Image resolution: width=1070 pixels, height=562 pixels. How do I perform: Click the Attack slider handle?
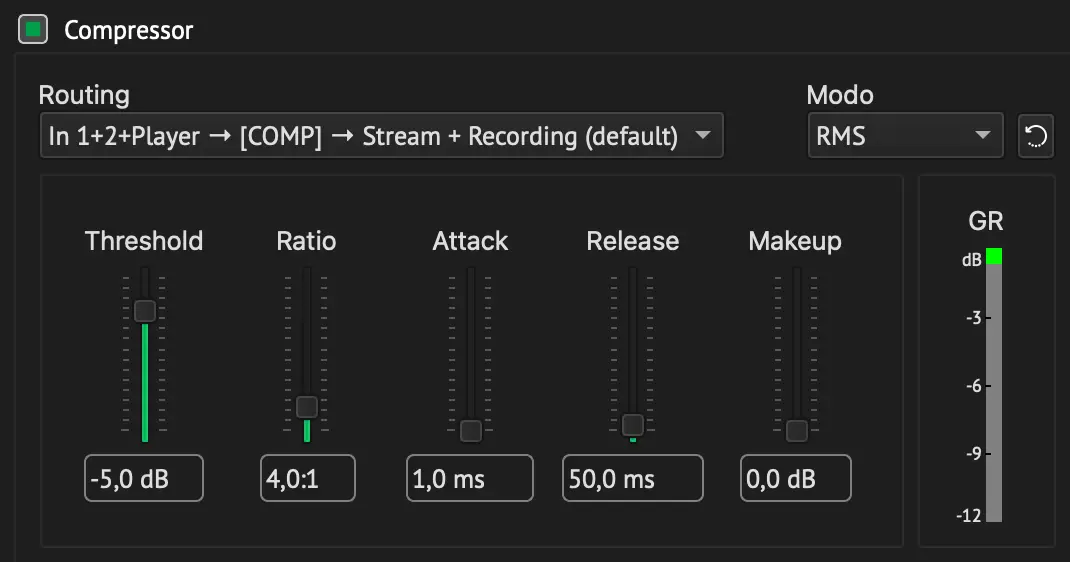click(470, 430)
